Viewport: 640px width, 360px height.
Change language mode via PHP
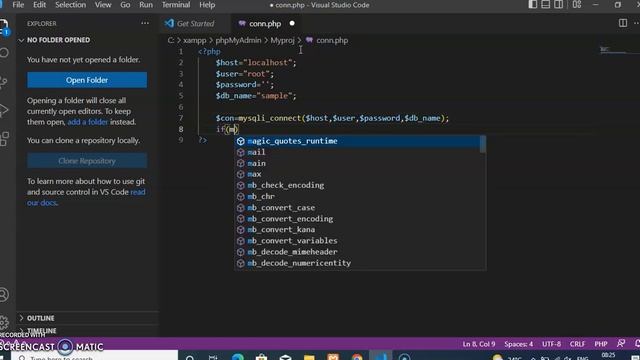601,344
